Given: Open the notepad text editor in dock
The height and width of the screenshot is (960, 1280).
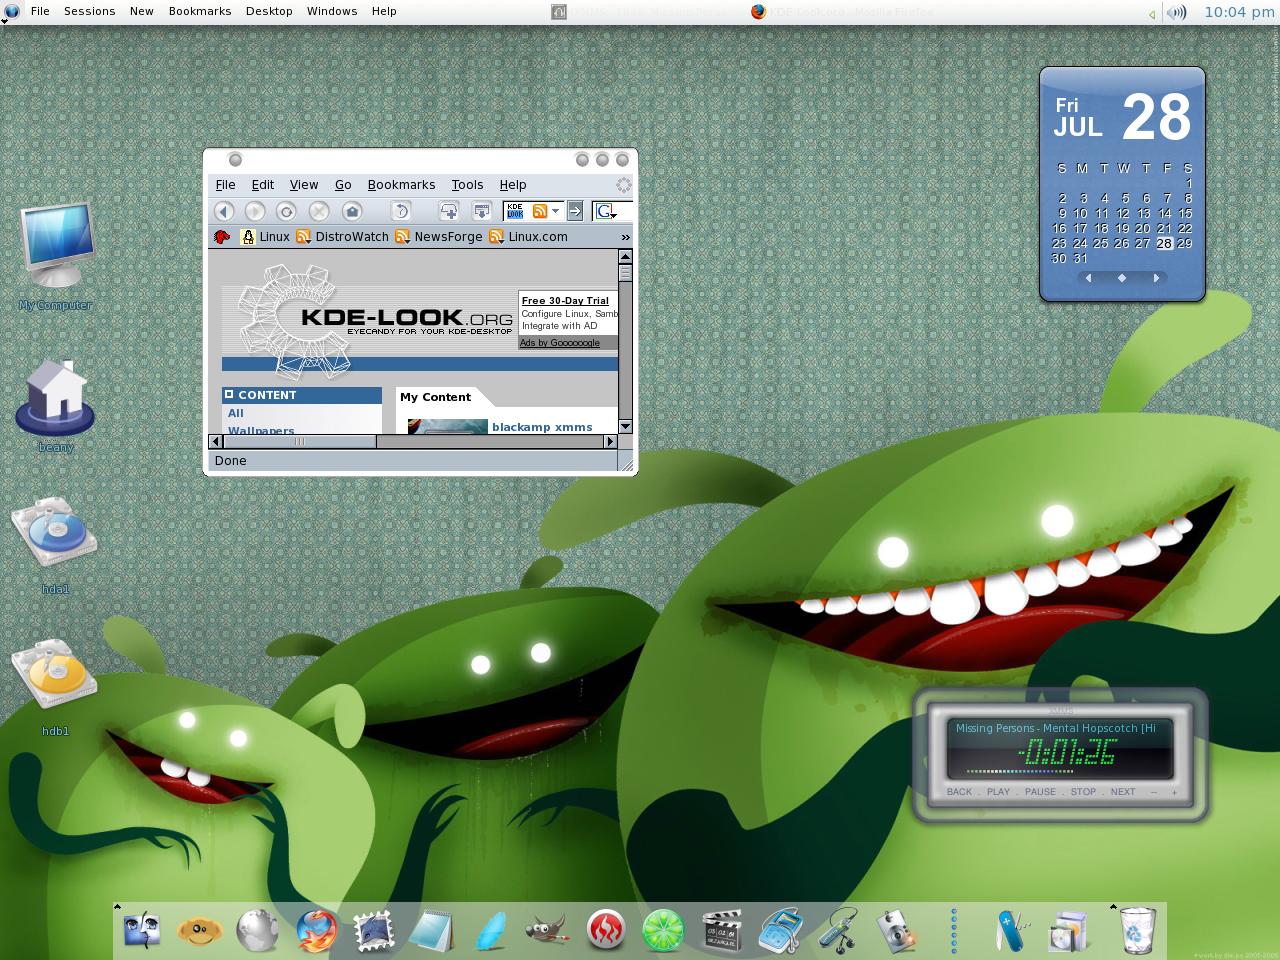Looking at the screenshot, I should pos(432,930).
